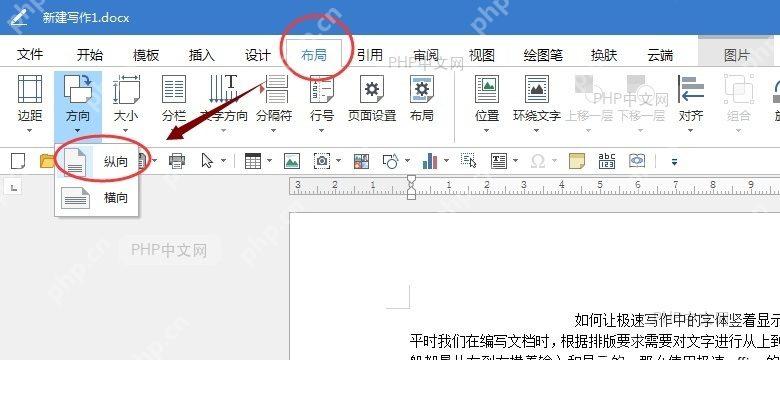
Task: Click the bar chart icon
Action: pos(429,161)
